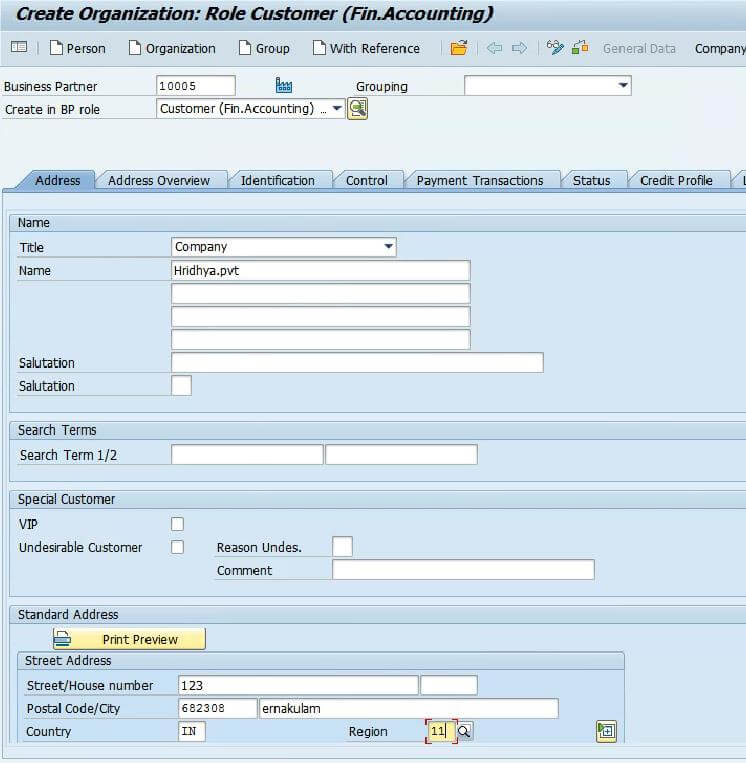Click the detail icon beside BP role
Image resolution: width=746 pixels, height=763 pixels.
(358, 109)
